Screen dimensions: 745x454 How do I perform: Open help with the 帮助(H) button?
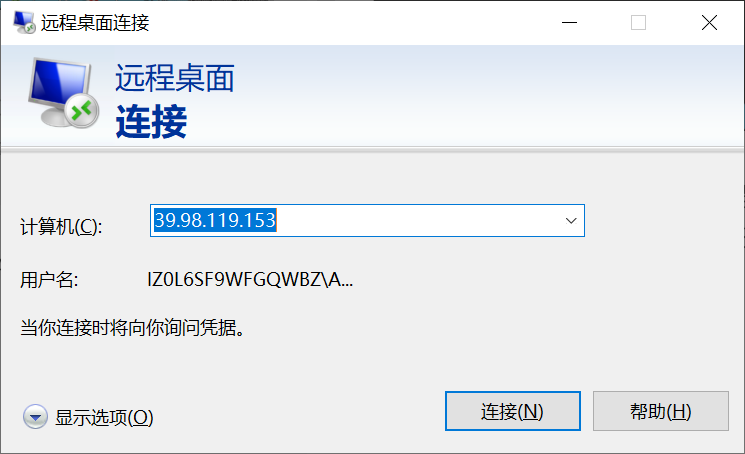pos(660,411)
